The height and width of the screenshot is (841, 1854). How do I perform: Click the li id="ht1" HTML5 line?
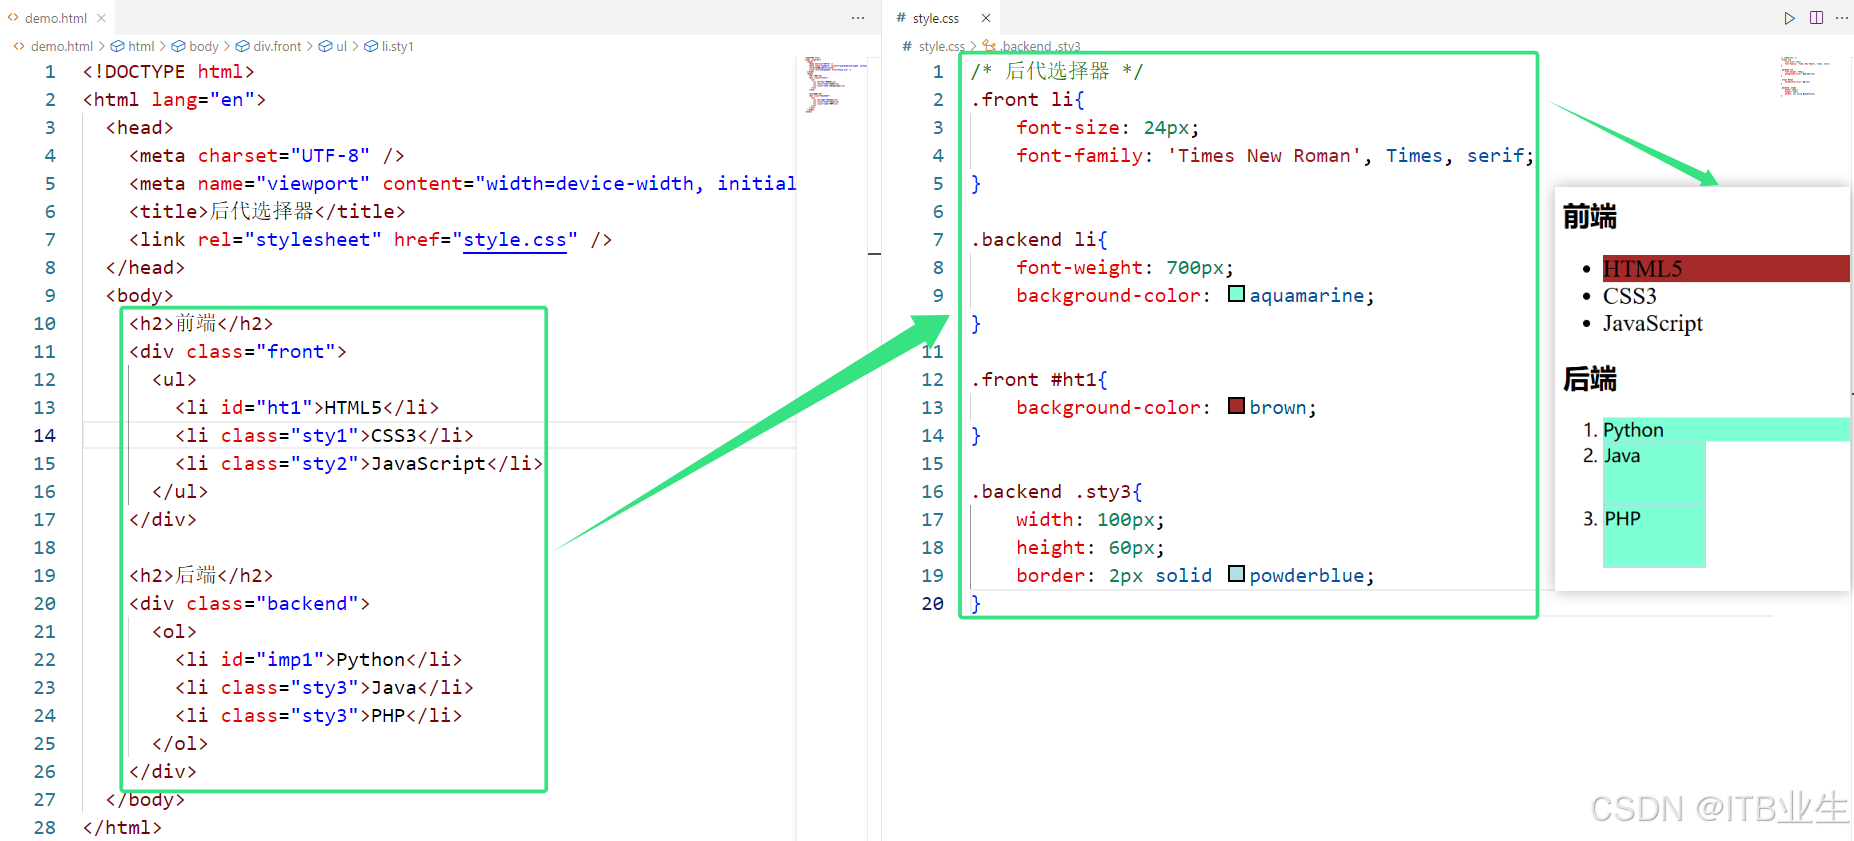point(307,408)
